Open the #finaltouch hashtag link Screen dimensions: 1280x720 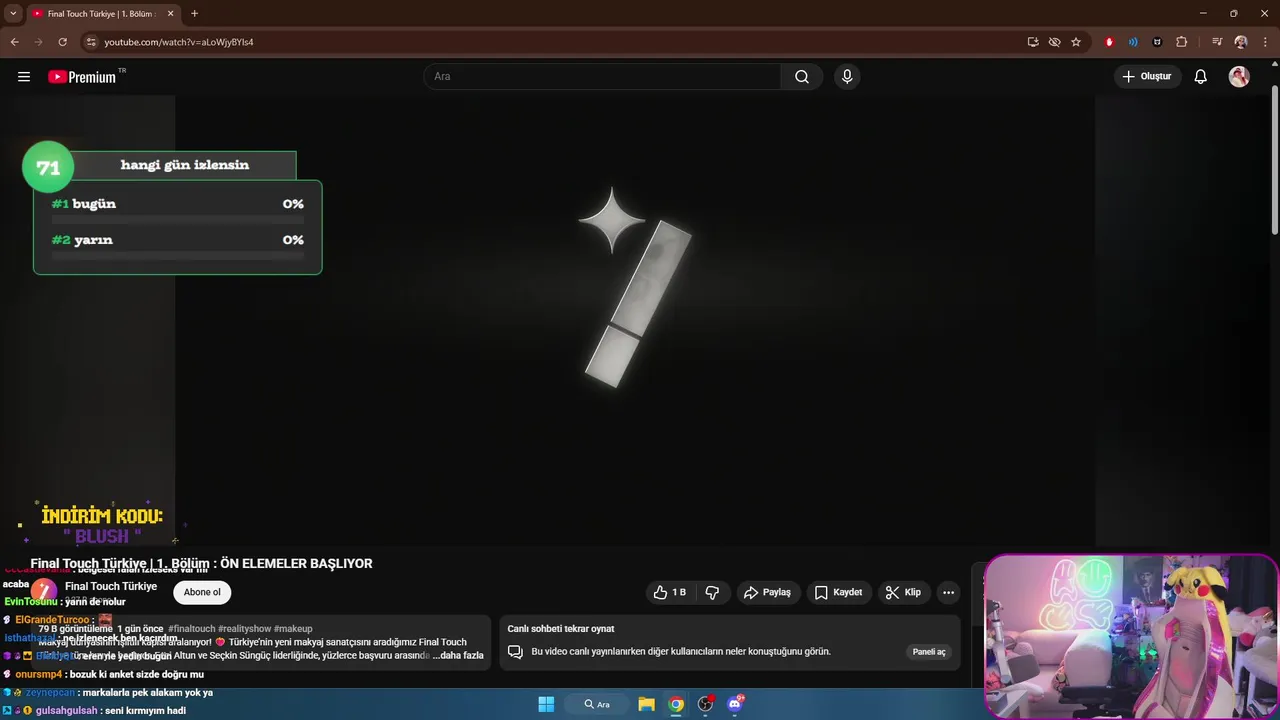[x=192, y=629]
